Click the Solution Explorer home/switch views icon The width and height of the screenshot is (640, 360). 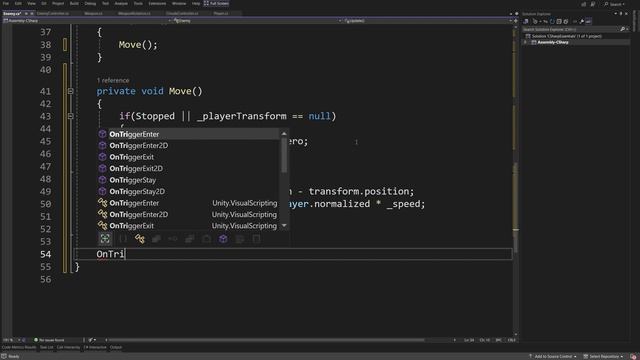click(x=527, y=21)
